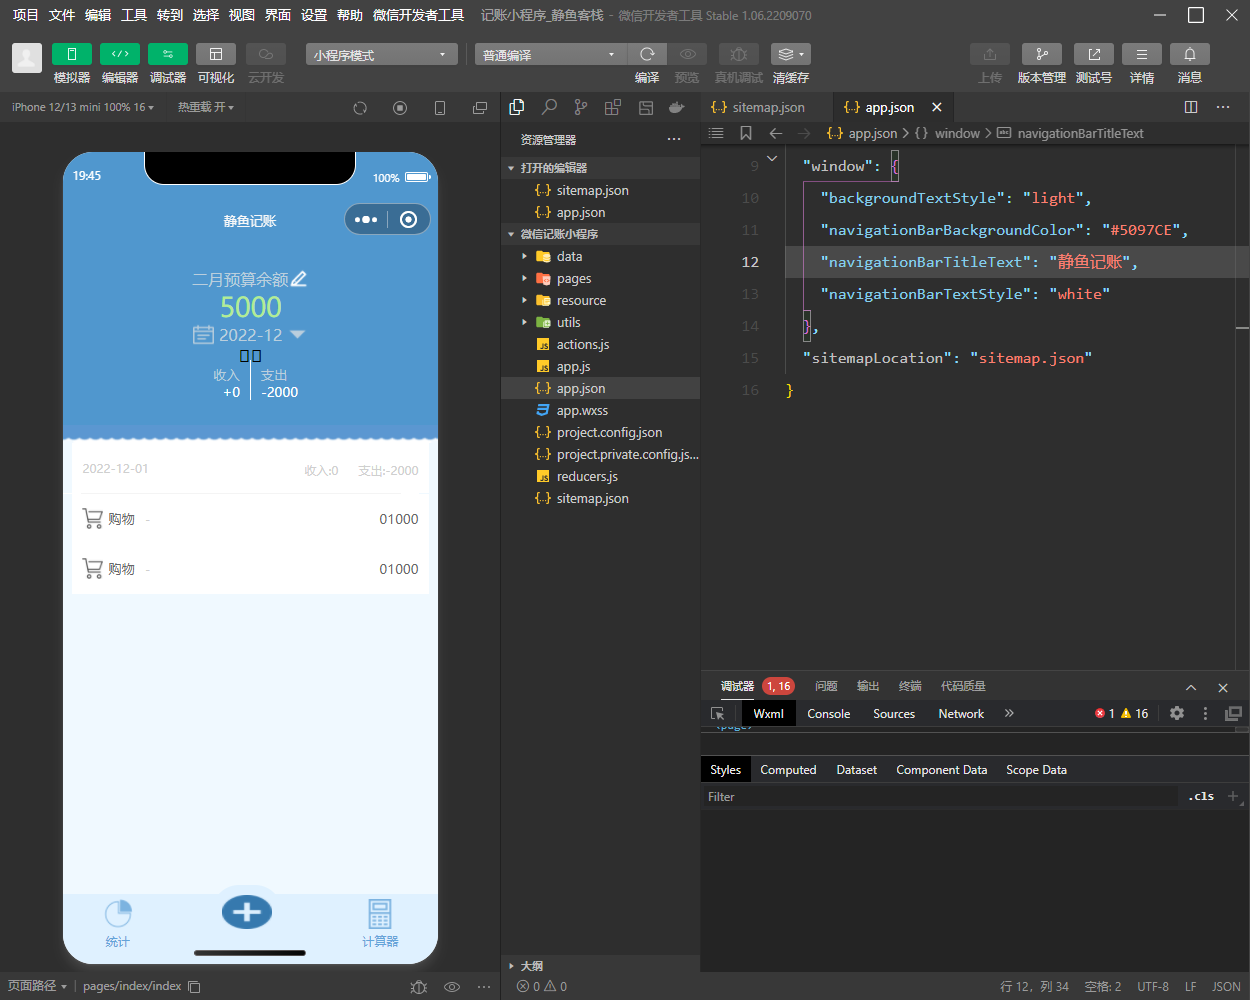Switch to the Console tab
1250x1000 pixels.
click(x=828, y=713)
